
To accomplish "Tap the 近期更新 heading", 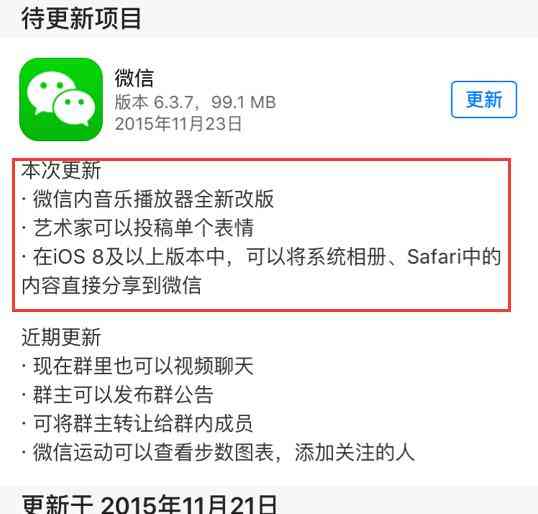I will click(x=61, y=337).
